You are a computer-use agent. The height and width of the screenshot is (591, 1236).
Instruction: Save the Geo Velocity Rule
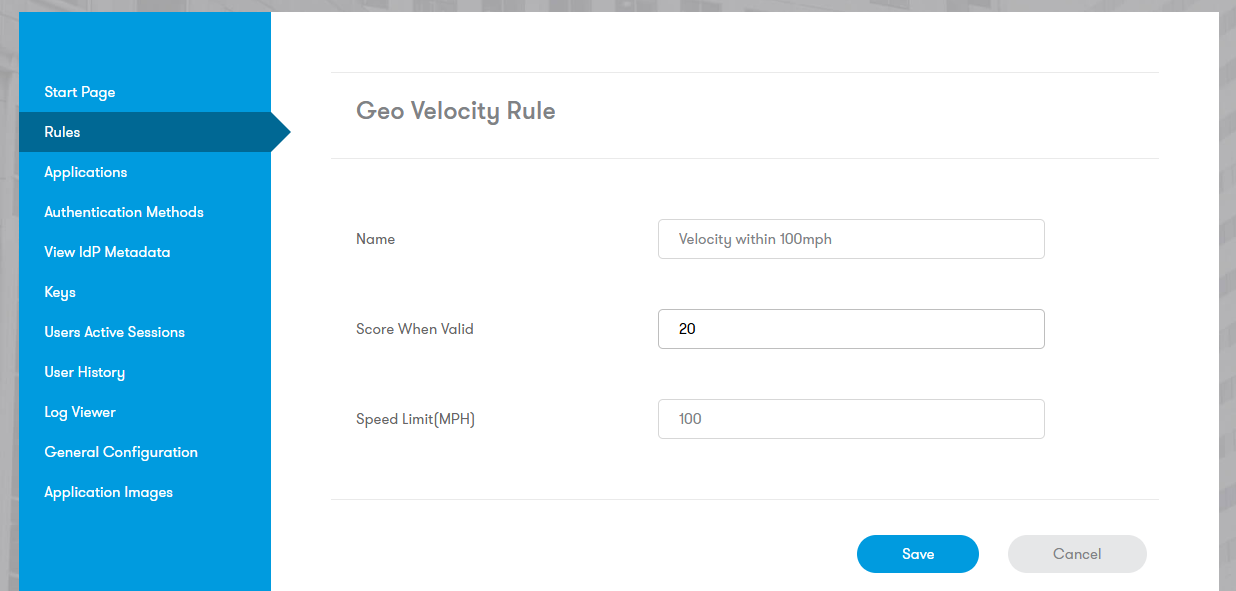point(917,553)
